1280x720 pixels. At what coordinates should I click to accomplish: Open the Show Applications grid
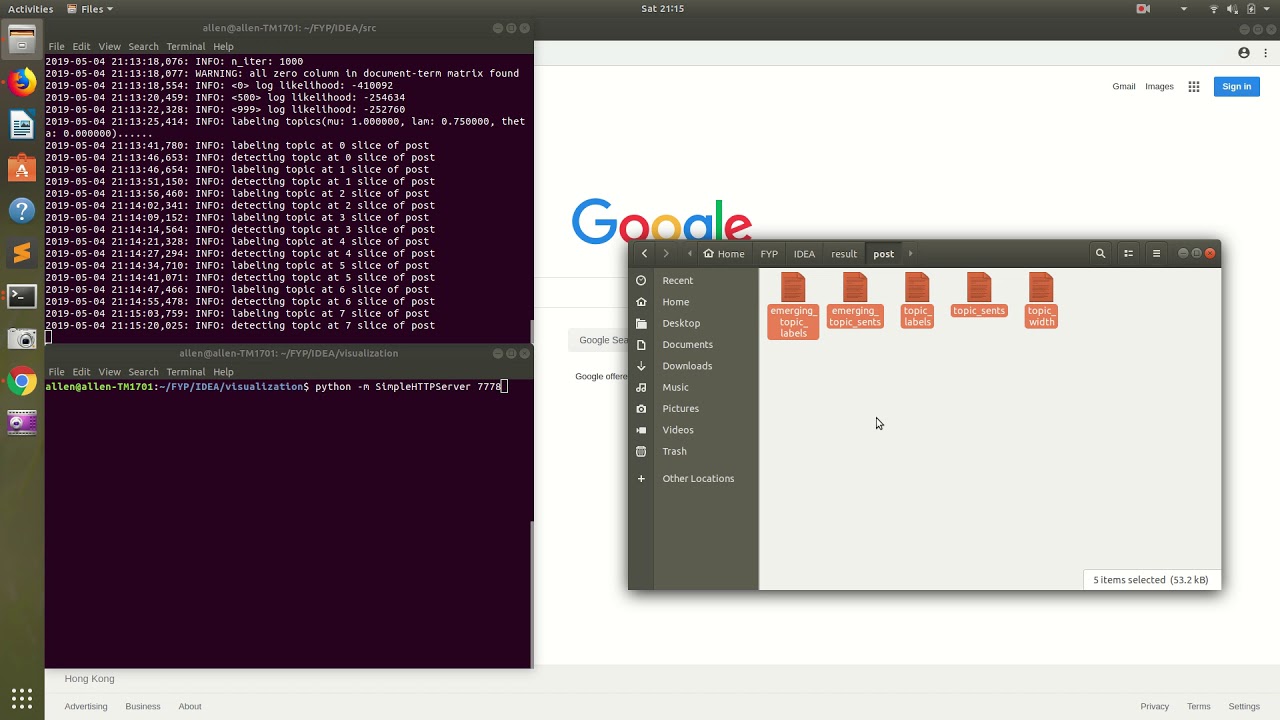[x=22, y=698]
